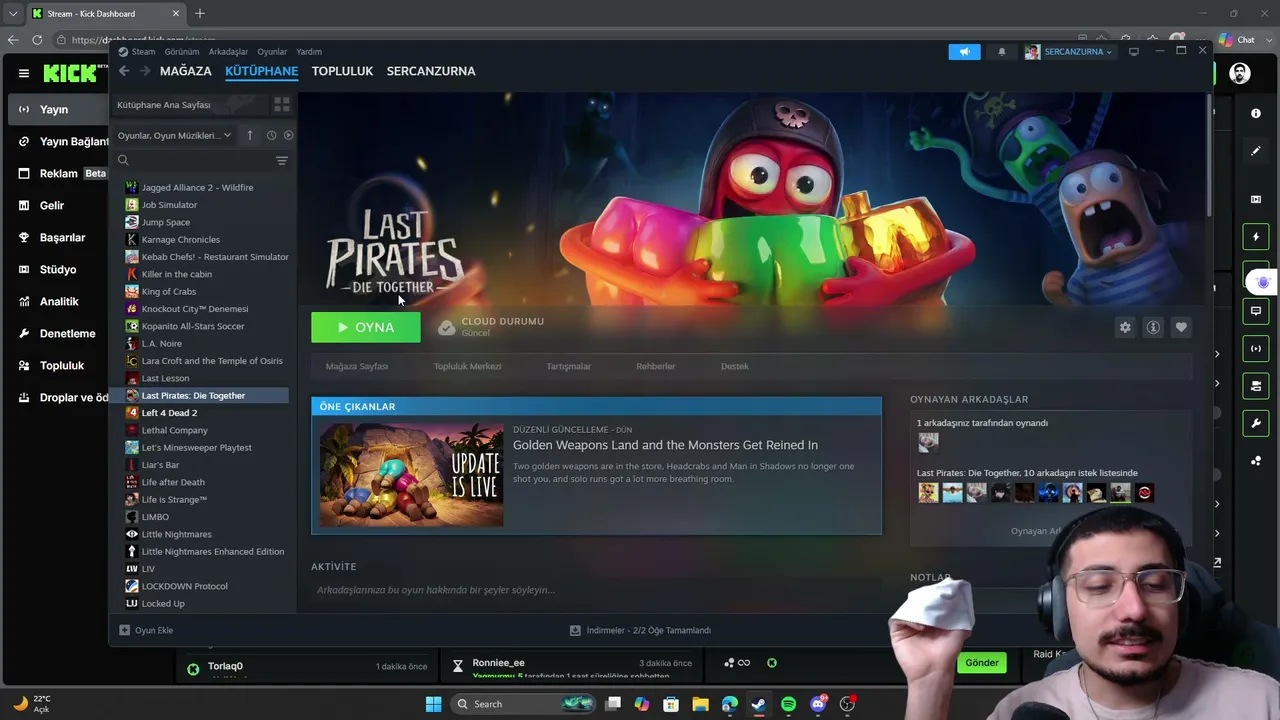Screen dimensions: 1280x720
Task: Go to TOPLULUK section
Action: (x=342, y=71)
